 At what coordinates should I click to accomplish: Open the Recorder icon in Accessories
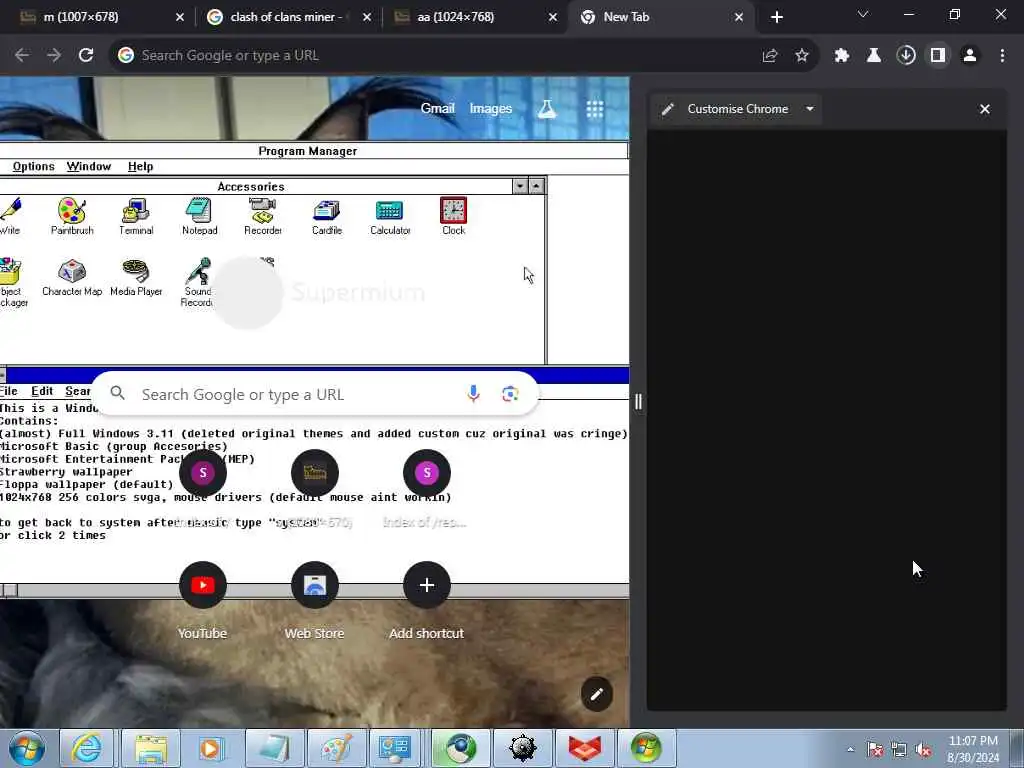point(263,216)
